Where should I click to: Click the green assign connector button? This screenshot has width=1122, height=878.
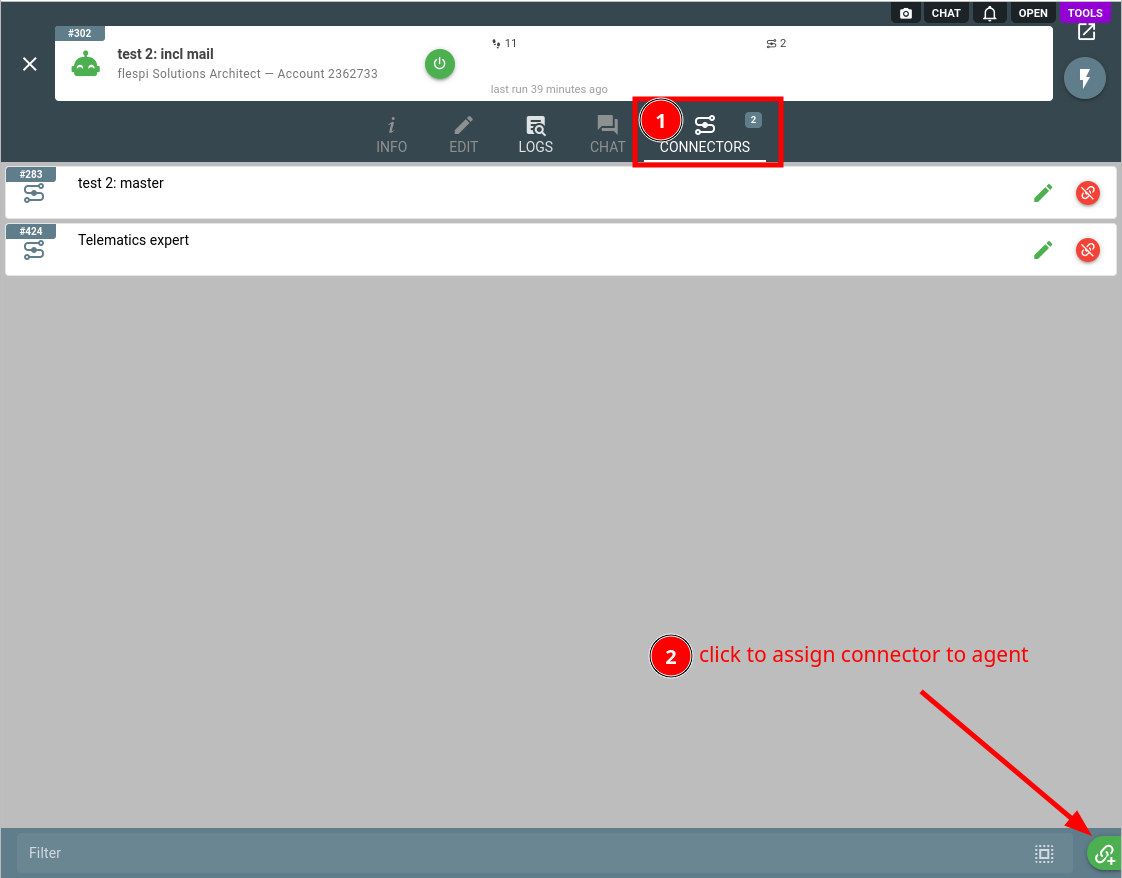pos(1104,853)
